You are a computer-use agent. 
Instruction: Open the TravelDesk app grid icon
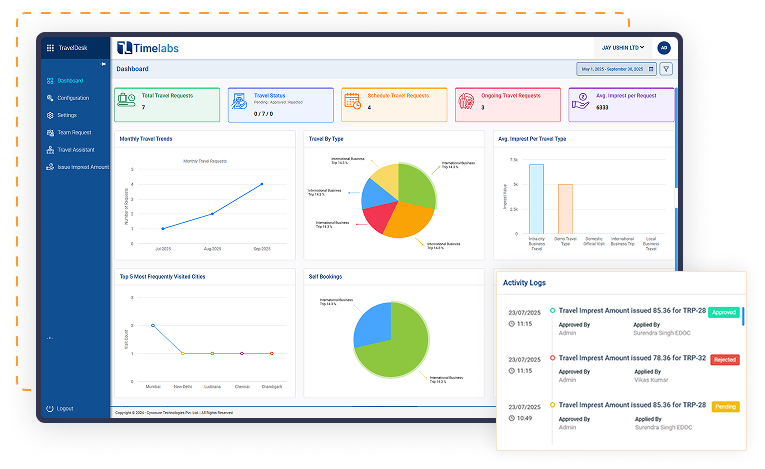click(50, 47)
